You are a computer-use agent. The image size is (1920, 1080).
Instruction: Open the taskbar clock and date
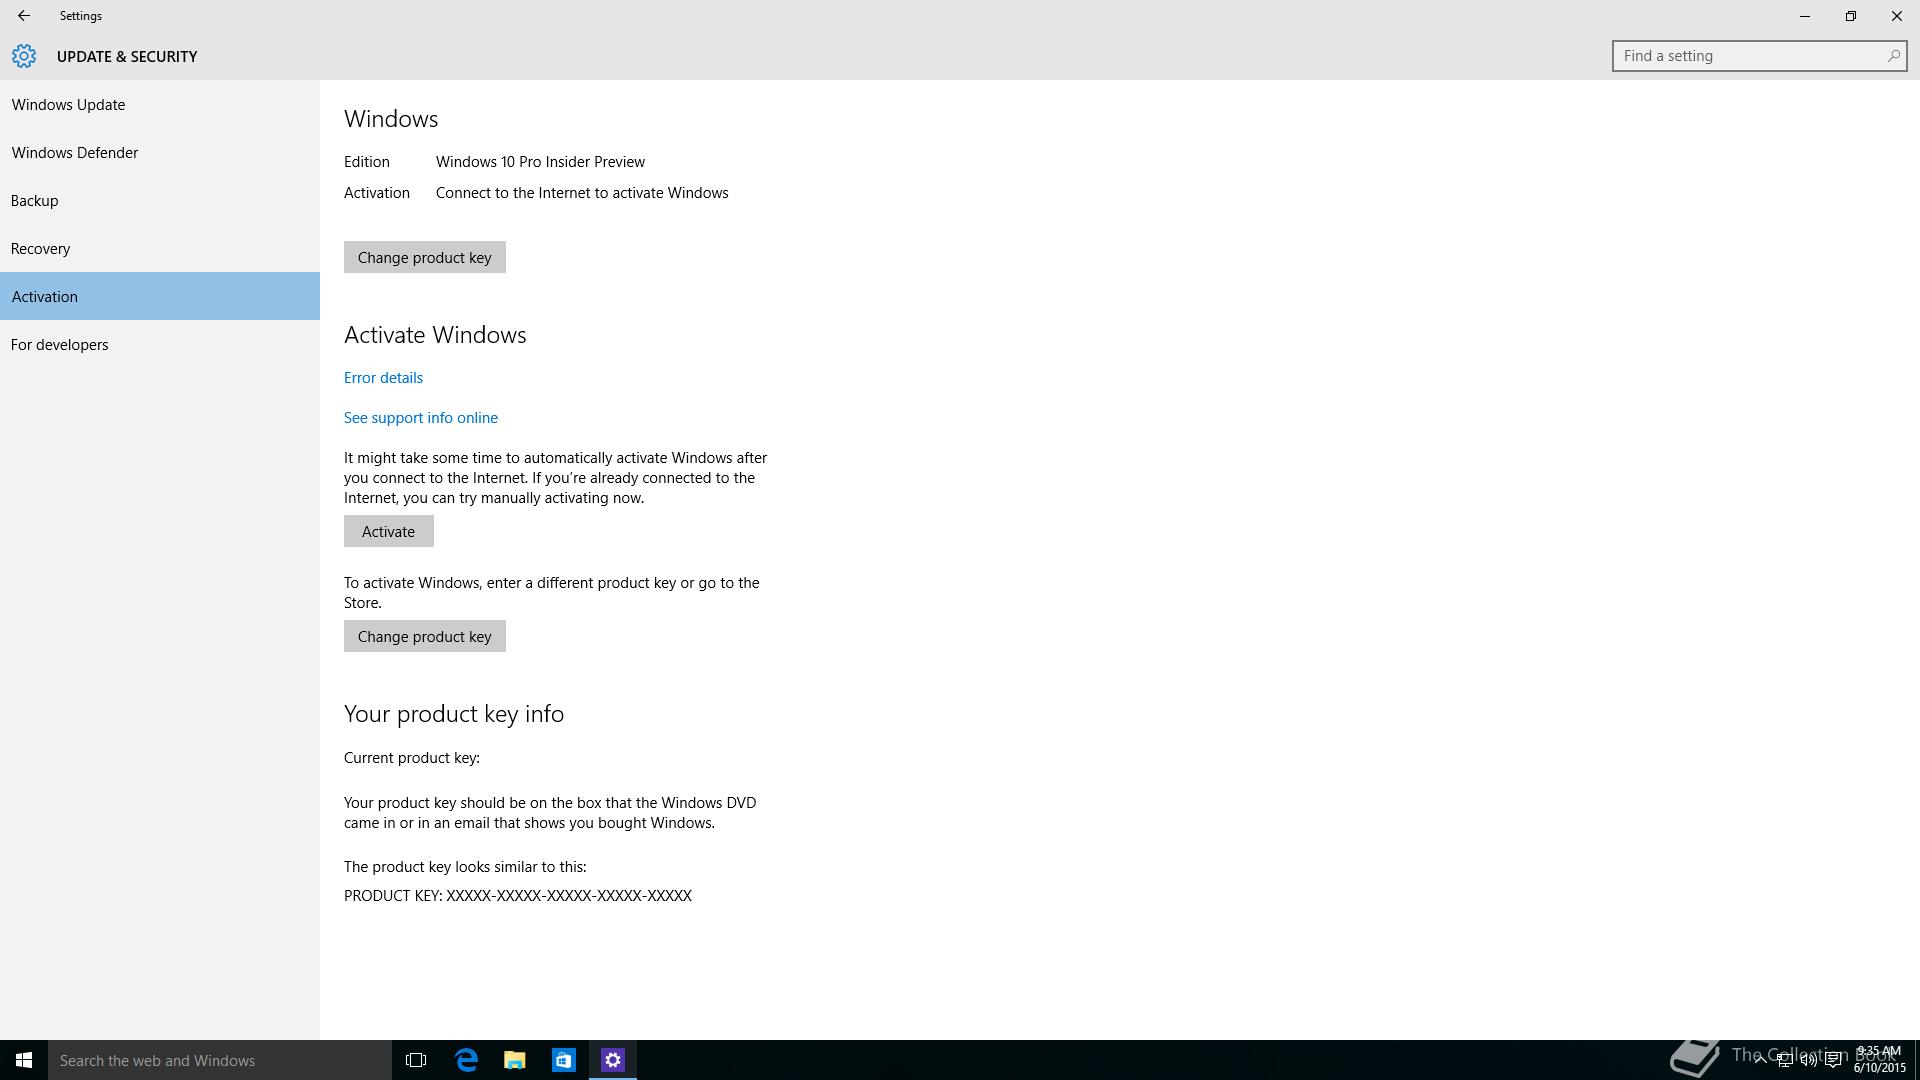point(1880,1060)
